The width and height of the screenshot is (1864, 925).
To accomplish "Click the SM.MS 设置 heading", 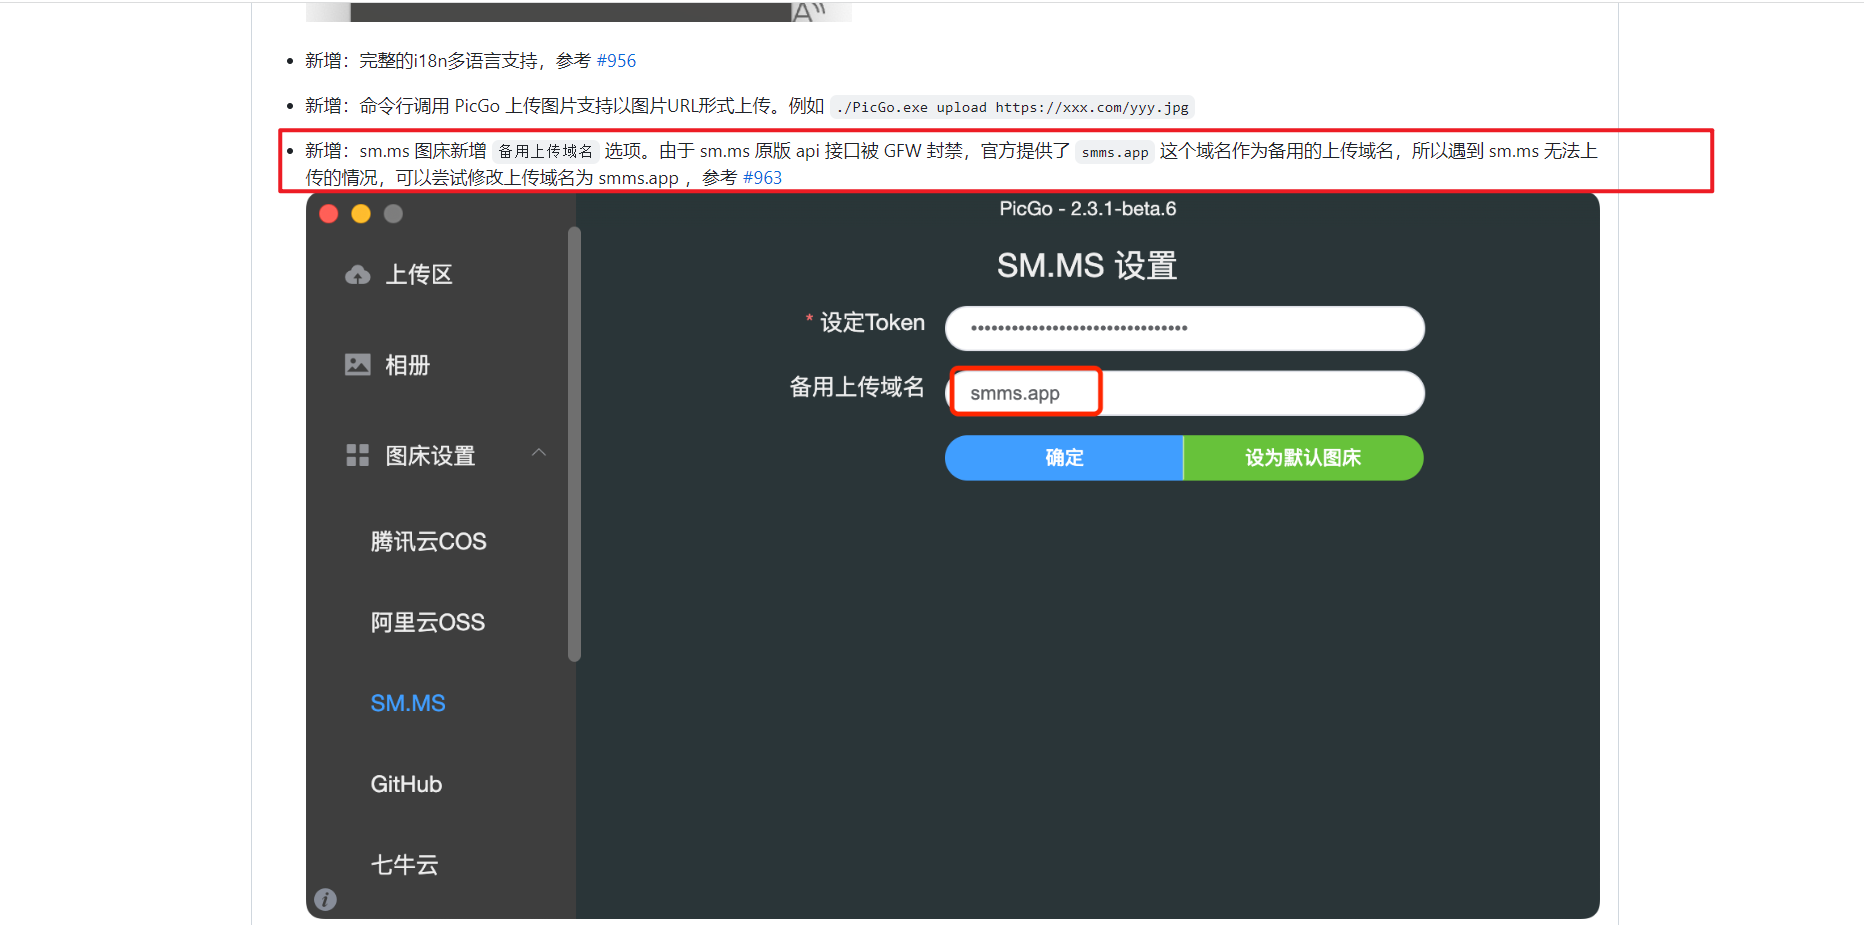I will [x=1087, y=266].
